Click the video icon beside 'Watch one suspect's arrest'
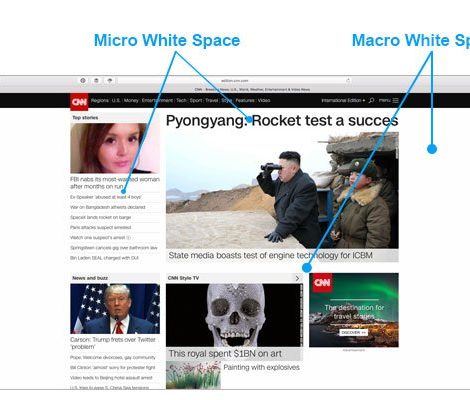Image resolution: width=470 pixels, height=400 pixels. pyautogui.click(x=129, y=238)
